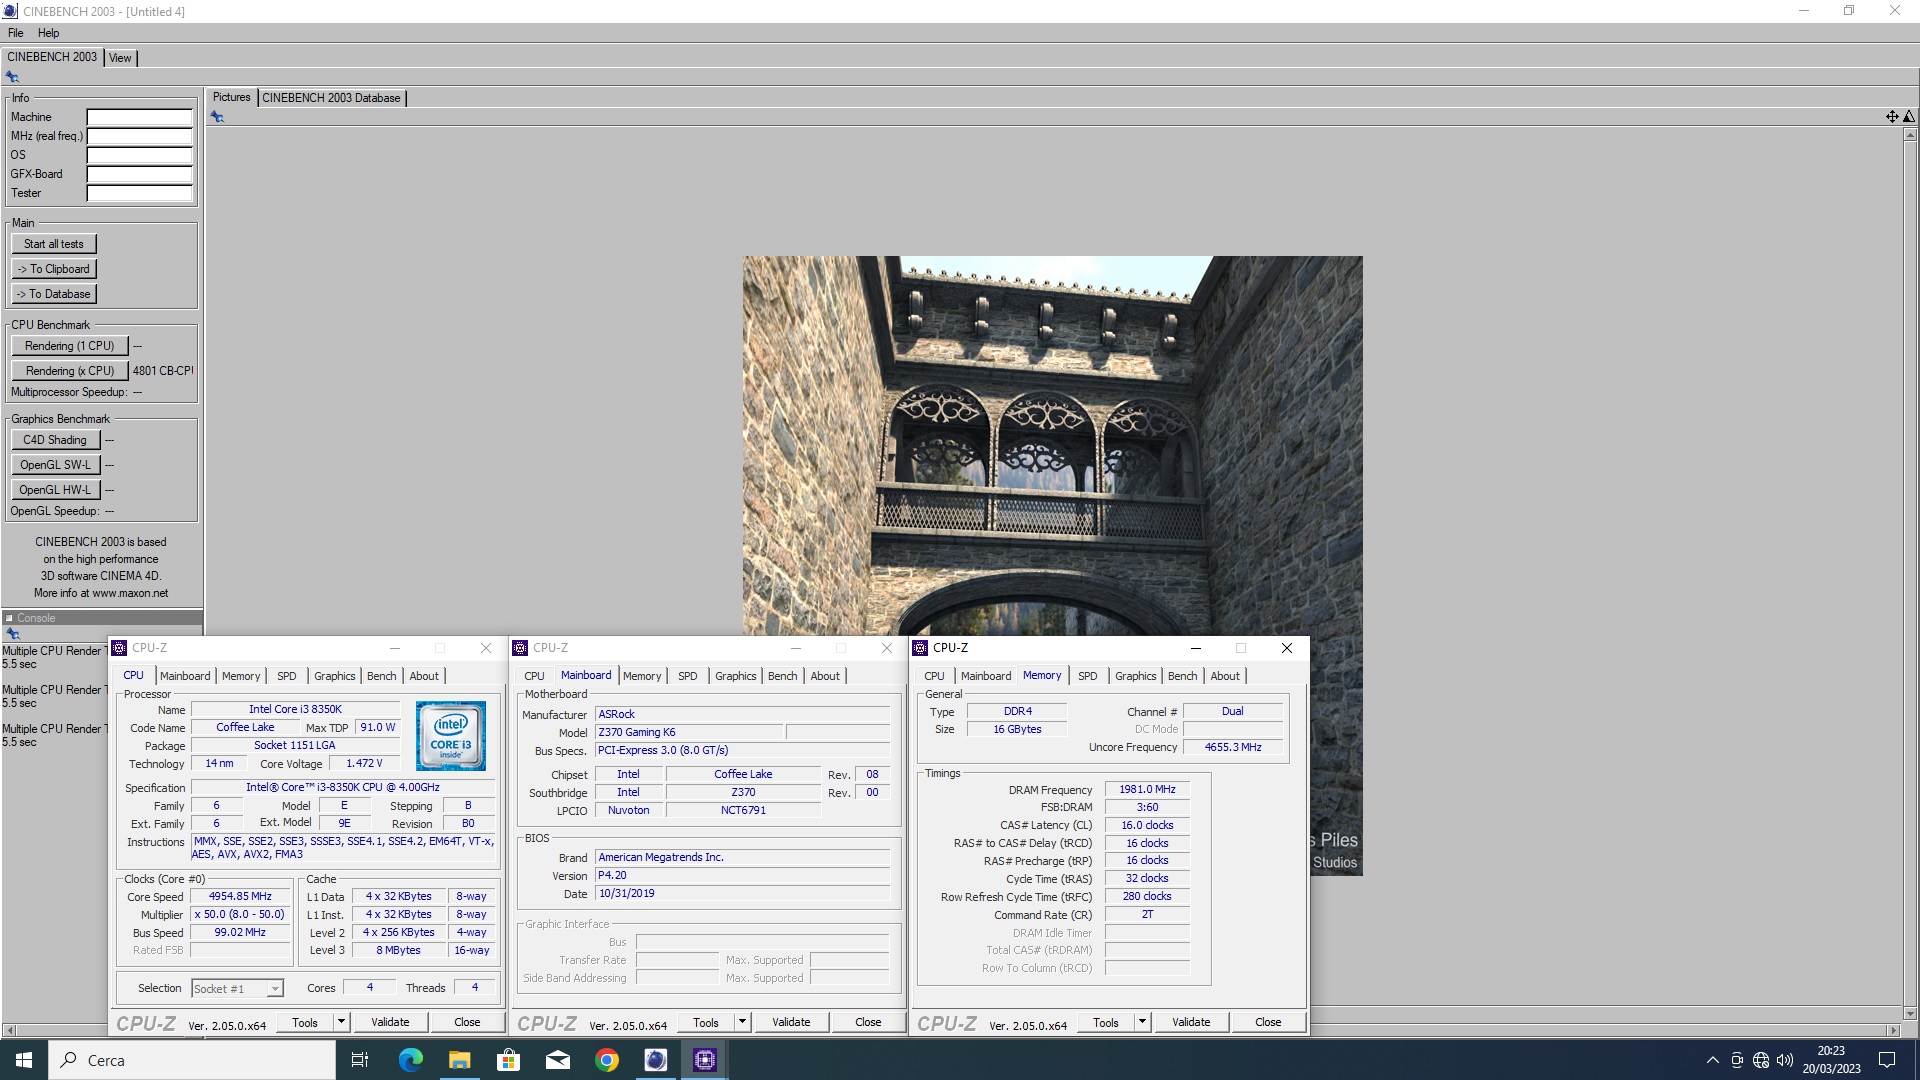
Task: Open Tools dropdown arrow in CPU-Z Memory window
Action: [1142, 1022]
